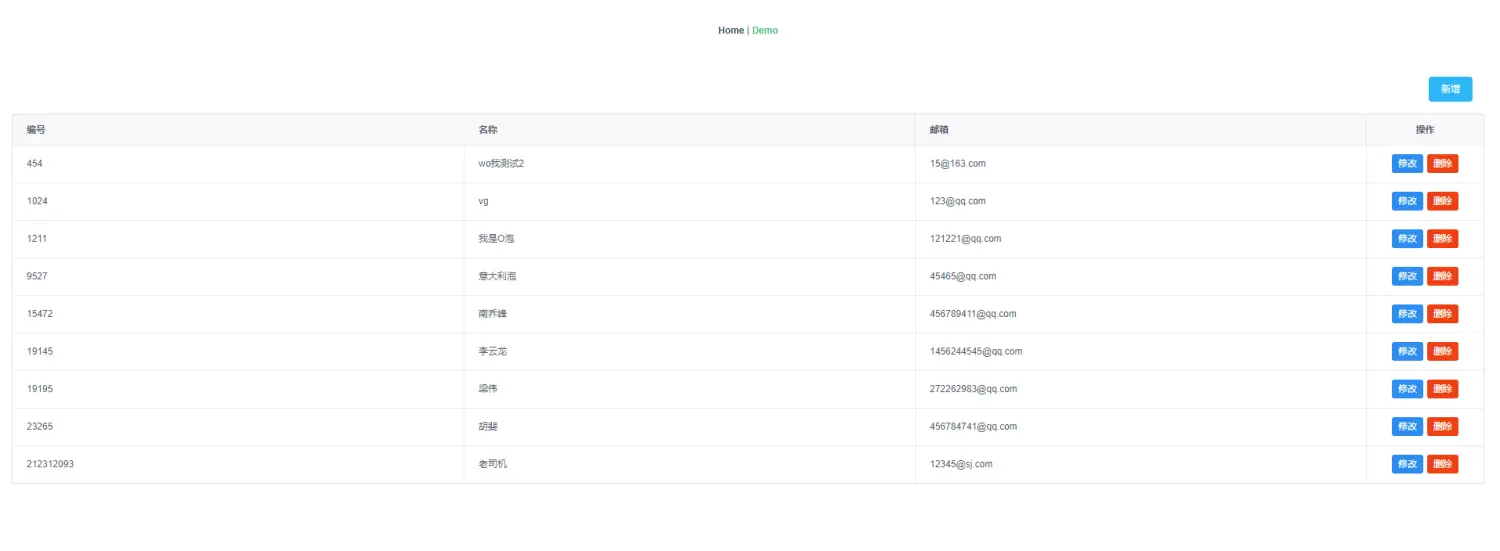1500x551 pixels.
Task: Click the email 121221@qq.com
Action: pos(966,239)
